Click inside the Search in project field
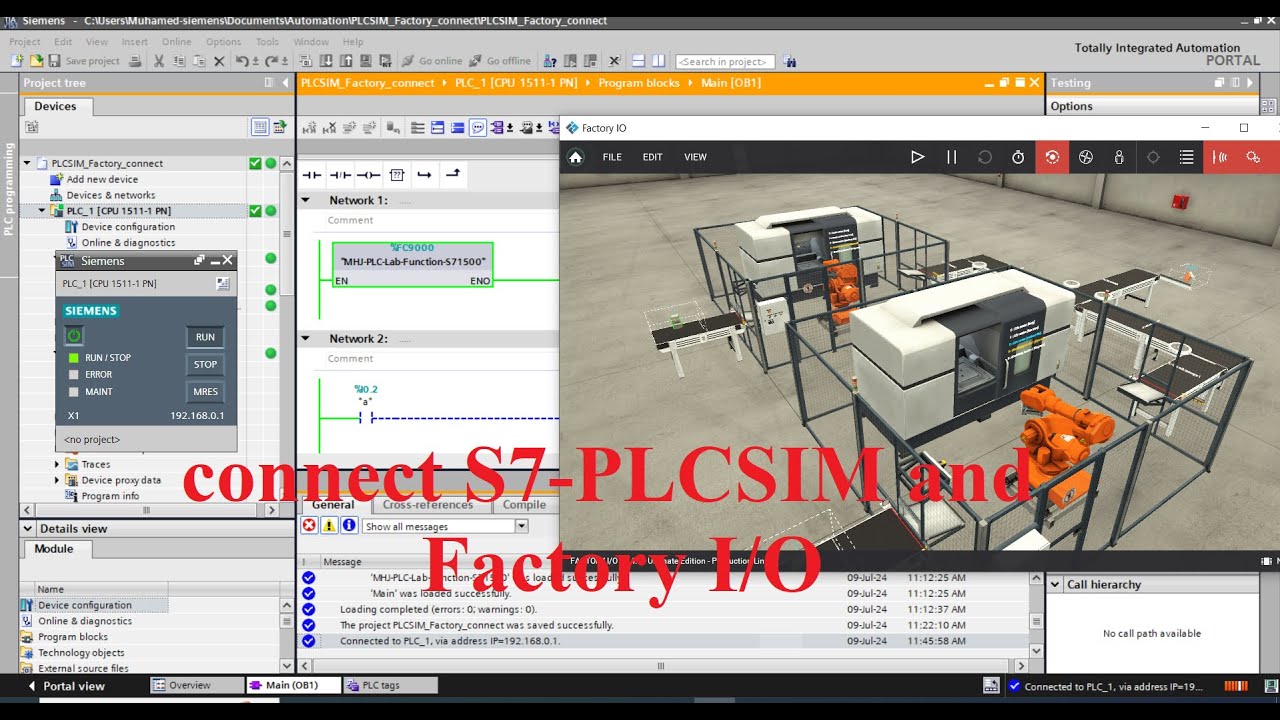Viewport: 1280px width, 720px height. (x=725, y=61)
